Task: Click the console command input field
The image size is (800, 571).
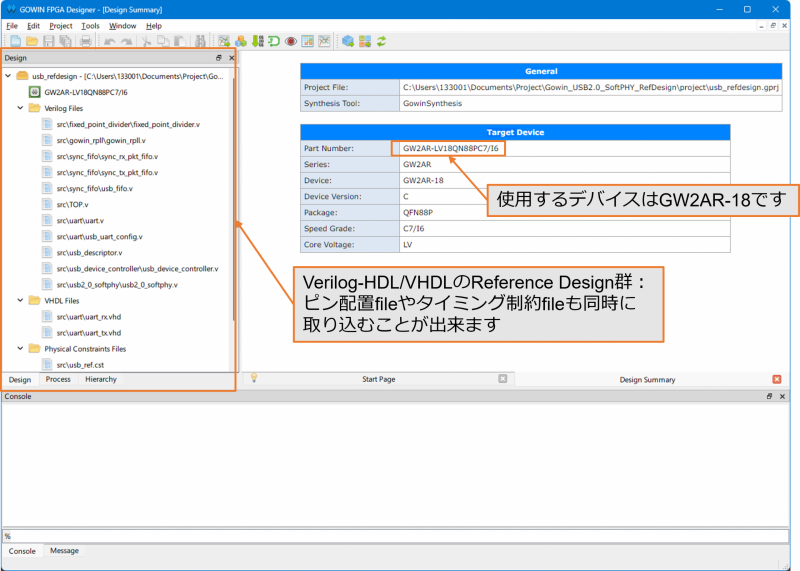Action: 395,536
